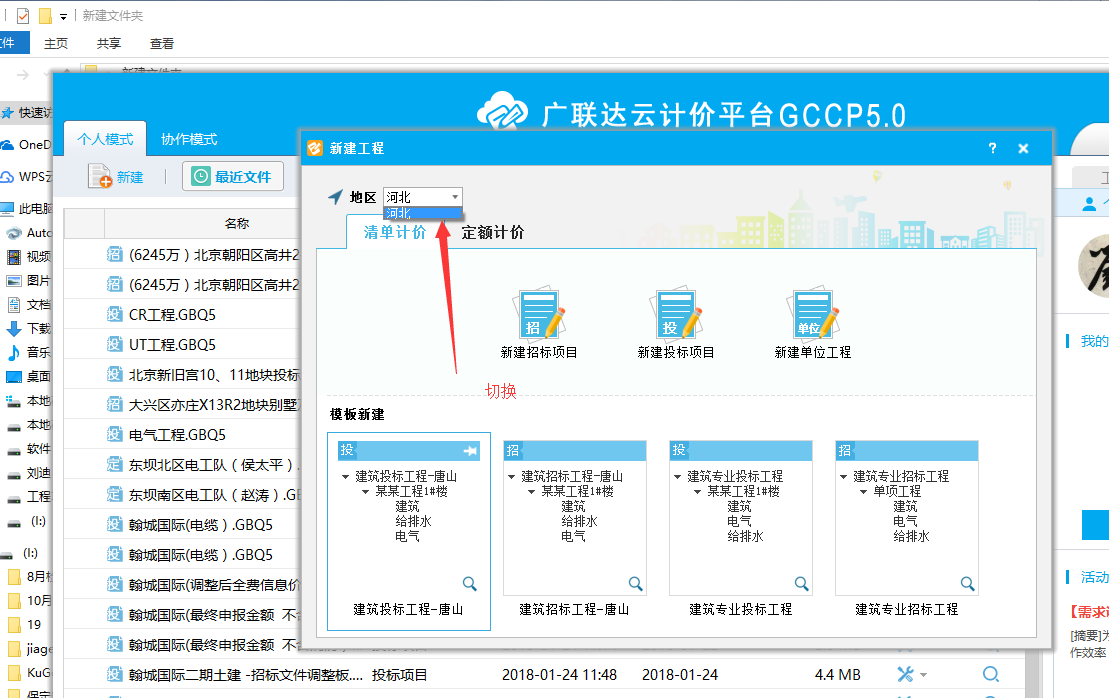Image resolution: width=1109 pixels, height=698 pixels.
Task: Open the 共享 tab in Explorer ribbon
Action: pyautogui.click(x=109, y=43)
